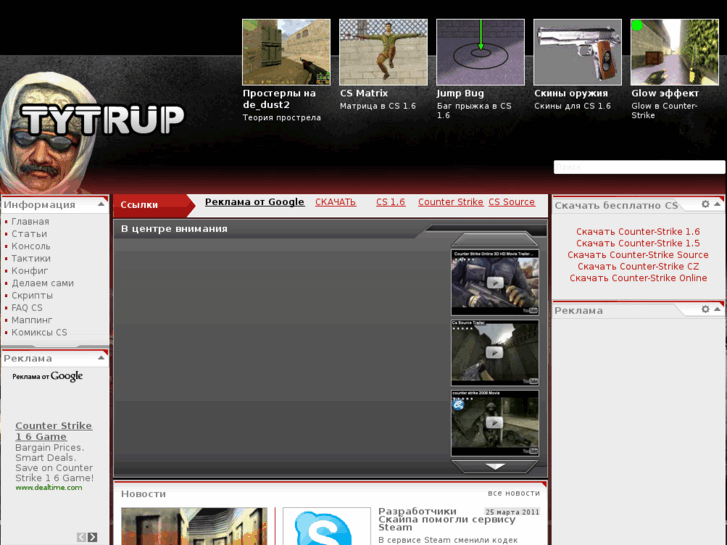Open все новости link
The width and height of the screenshot is (727, 545).
click(x=514, y=493)
